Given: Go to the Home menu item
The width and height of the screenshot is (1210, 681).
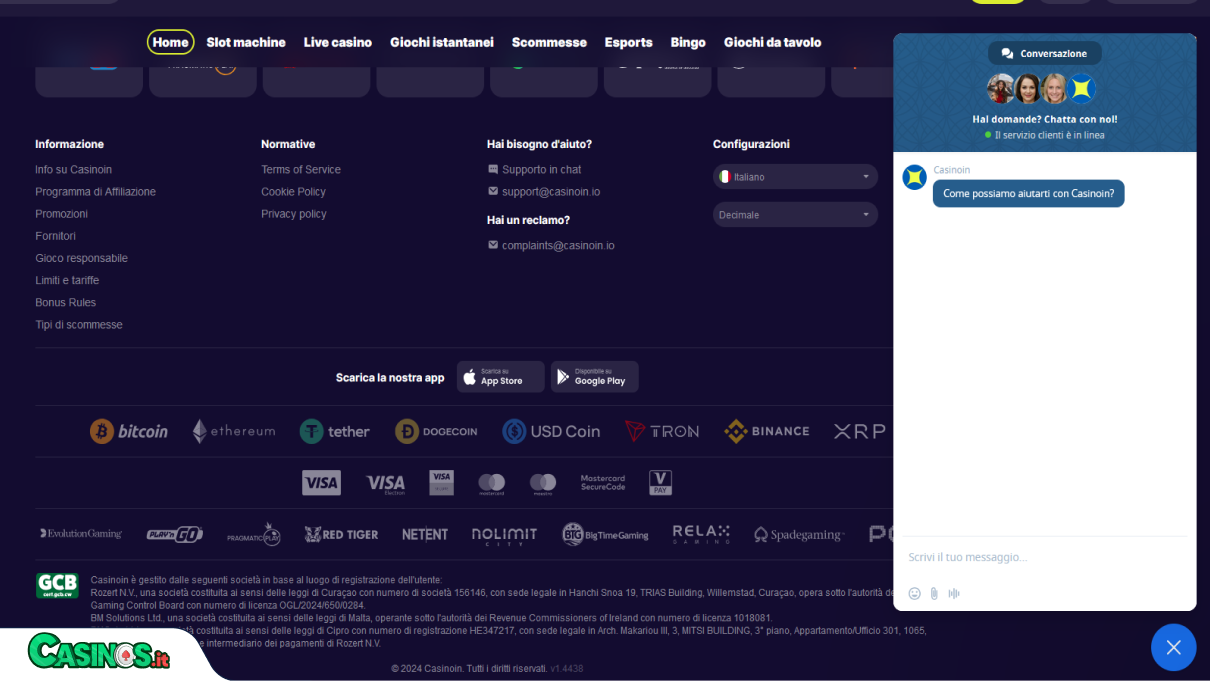Looking at the screenshot, I should click(x=171, y=42).
